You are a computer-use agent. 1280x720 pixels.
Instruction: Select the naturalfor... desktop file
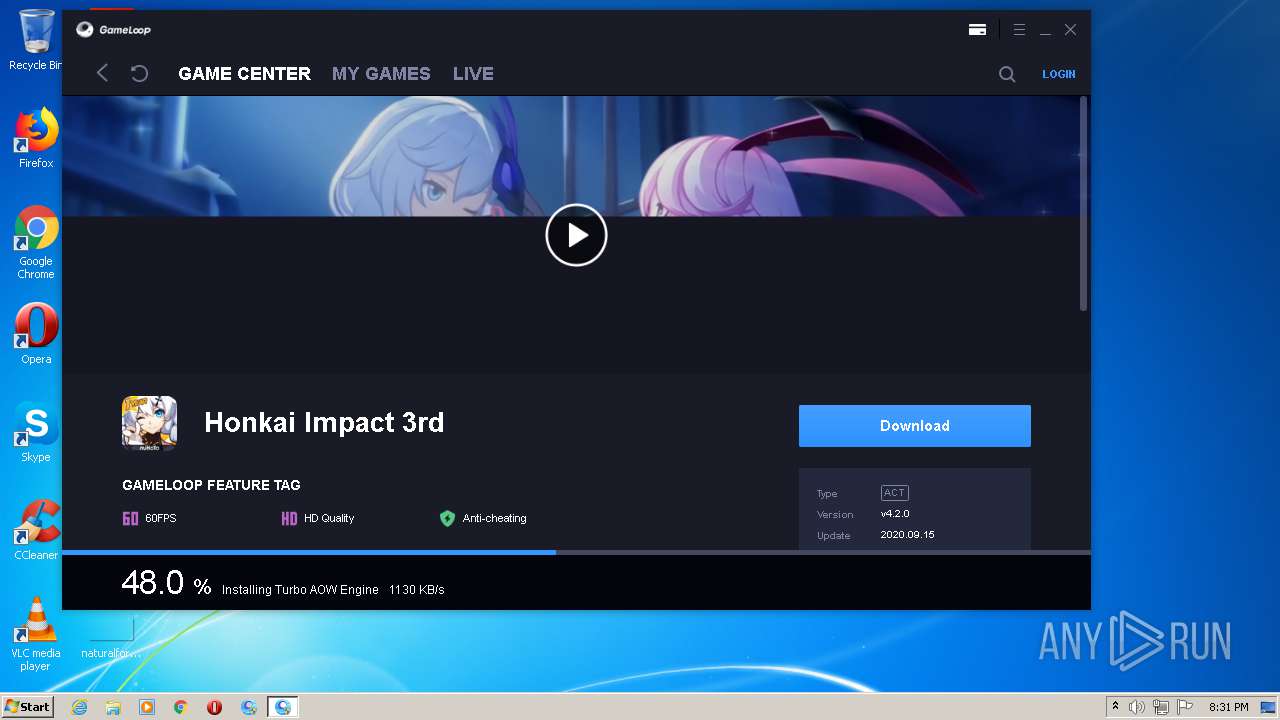point(110,638)
